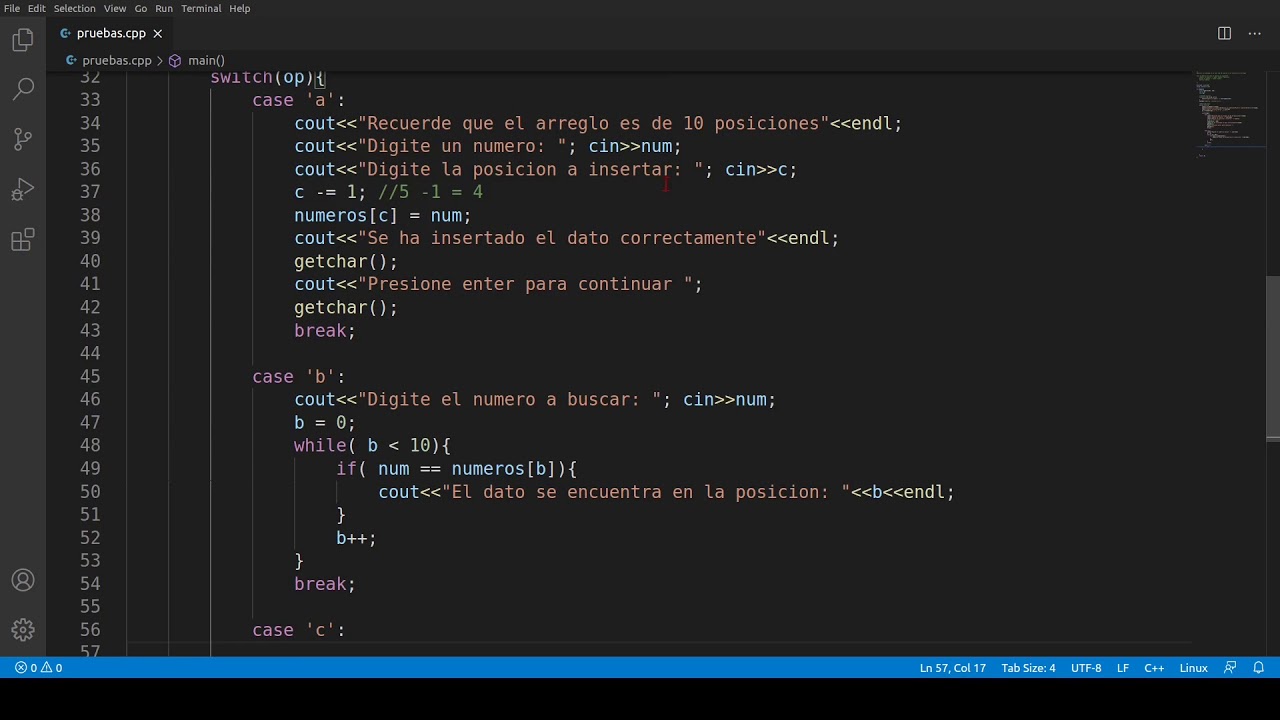
Task: Open the Extensions view
Action: [x=23, y=240]
